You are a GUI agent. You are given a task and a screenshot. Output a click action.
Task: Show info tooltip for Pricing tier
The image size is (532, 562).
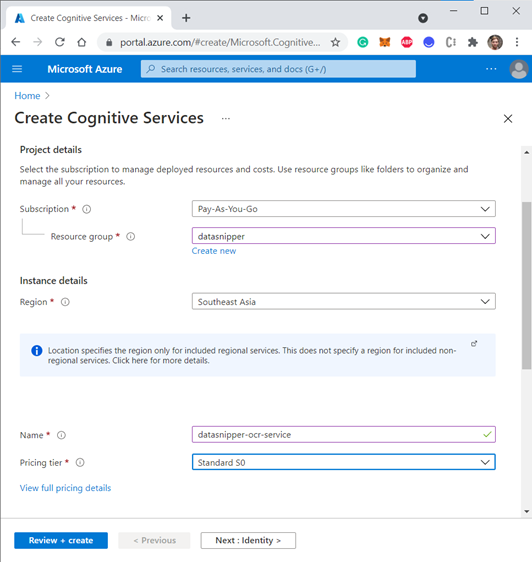tap(80, 463)
